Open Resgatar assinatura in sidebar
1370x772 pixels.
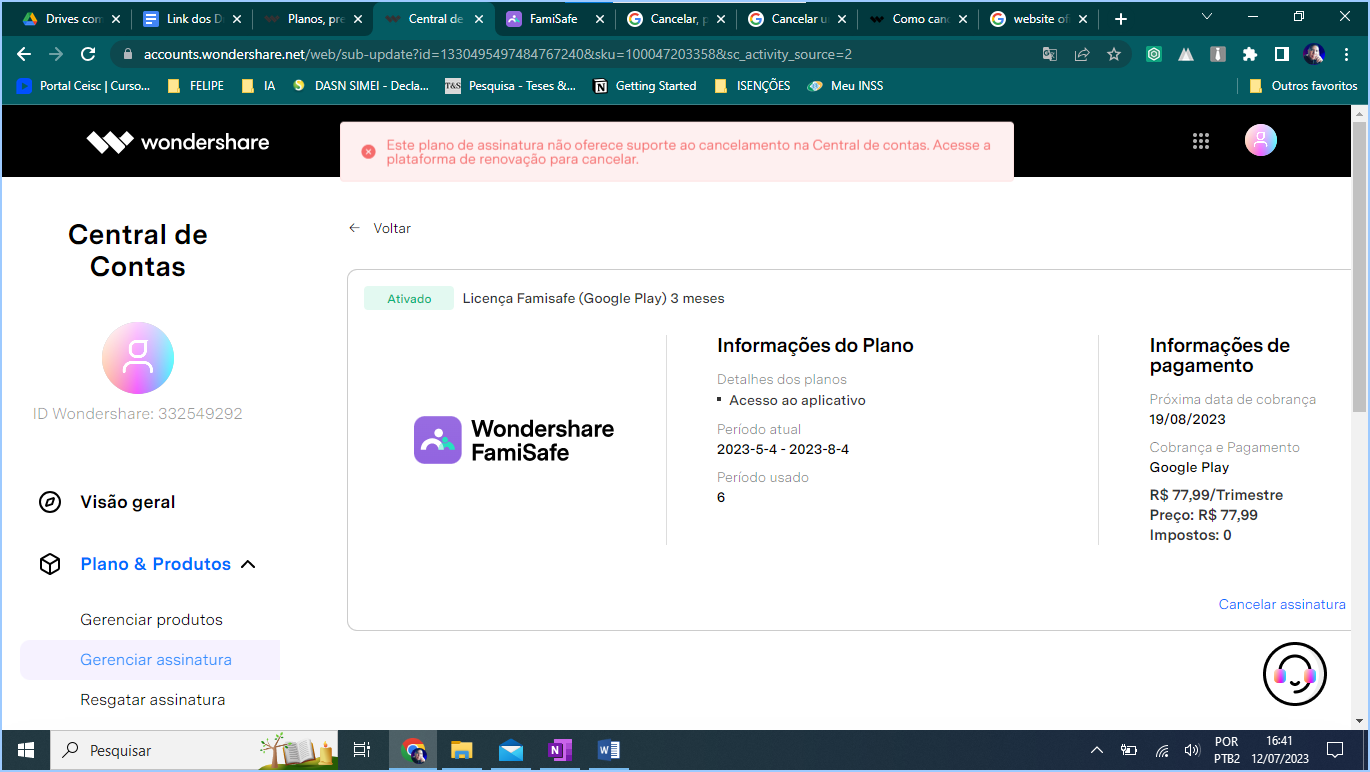pyautogui.click(x=152, y=700)
